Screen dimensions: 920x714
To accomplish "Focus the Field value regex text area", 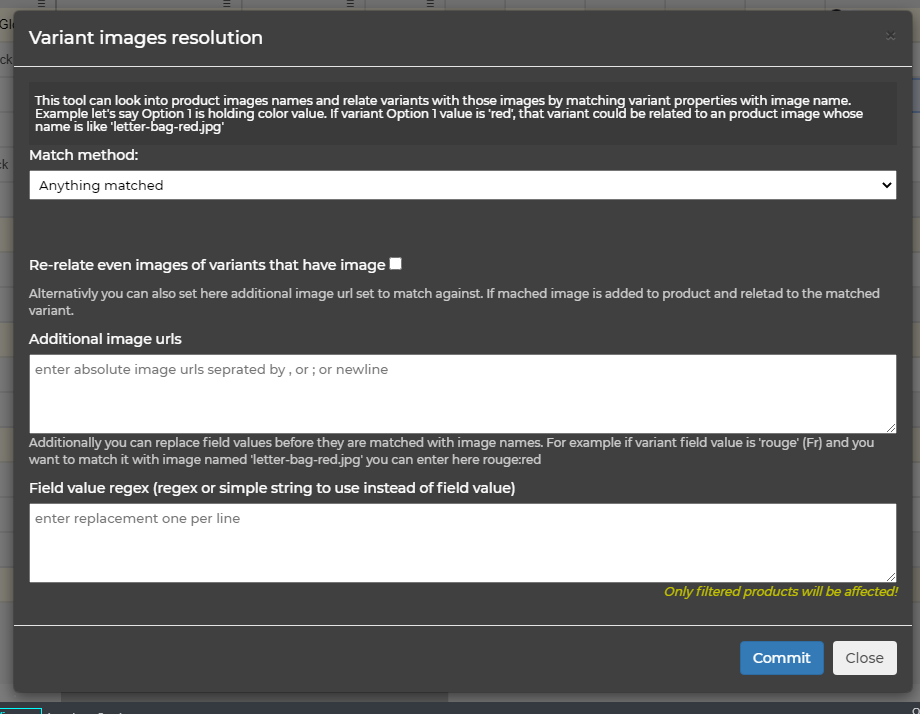I will pos(462,542).
